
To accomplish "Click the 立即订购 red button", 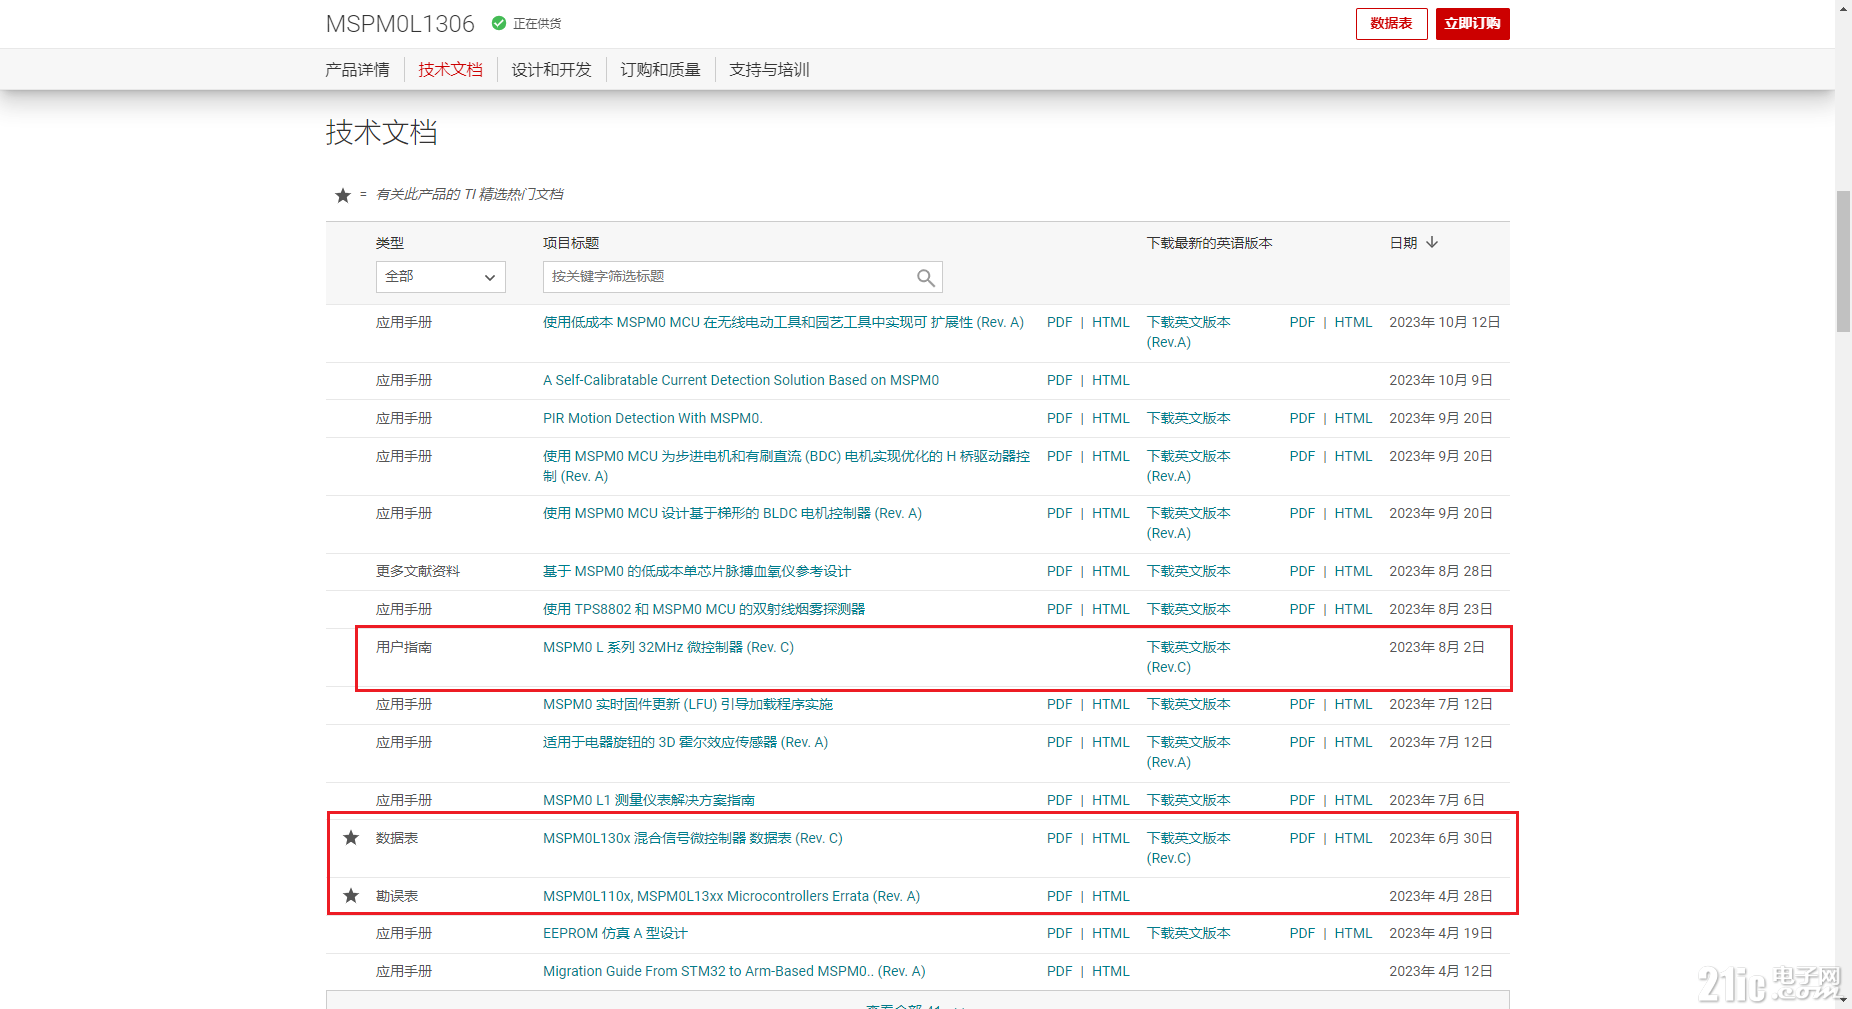I will pos(1472,24).
